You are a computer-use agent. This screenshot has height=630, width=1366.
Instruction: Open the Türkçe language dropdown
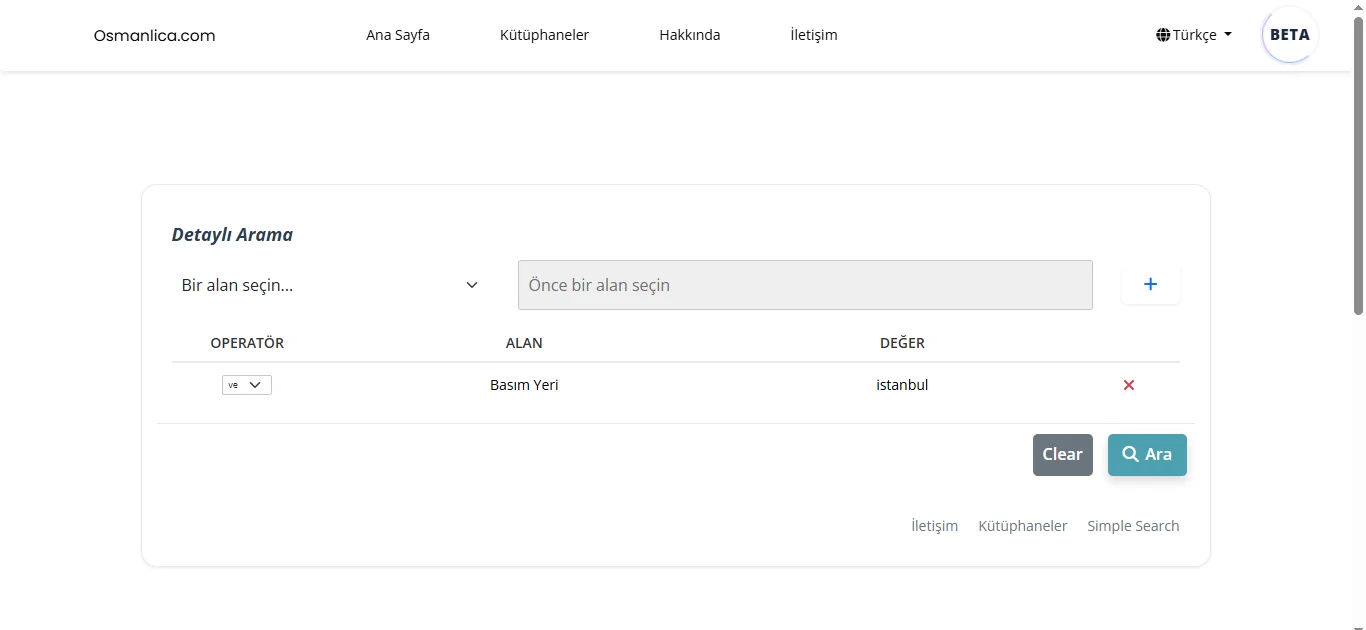(1194, 35)
